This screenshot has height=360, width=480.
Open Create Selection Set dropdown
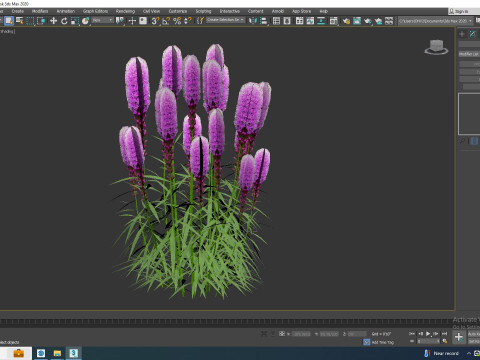226,20
